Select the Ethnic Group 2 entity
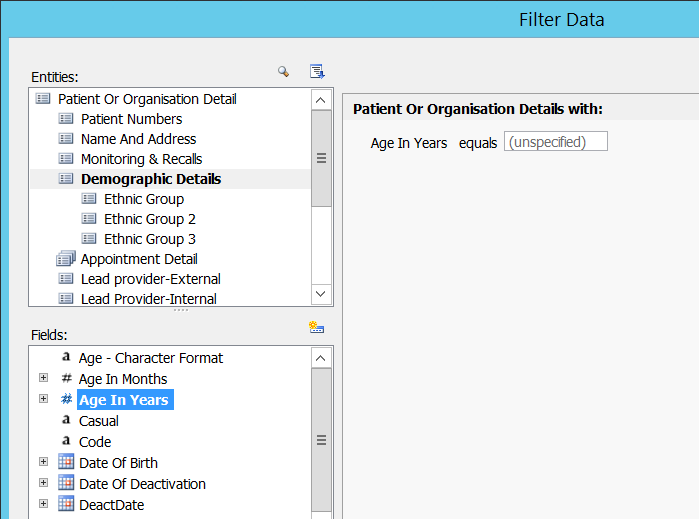Viewport: 699px width, 519px height. point(150,219)
